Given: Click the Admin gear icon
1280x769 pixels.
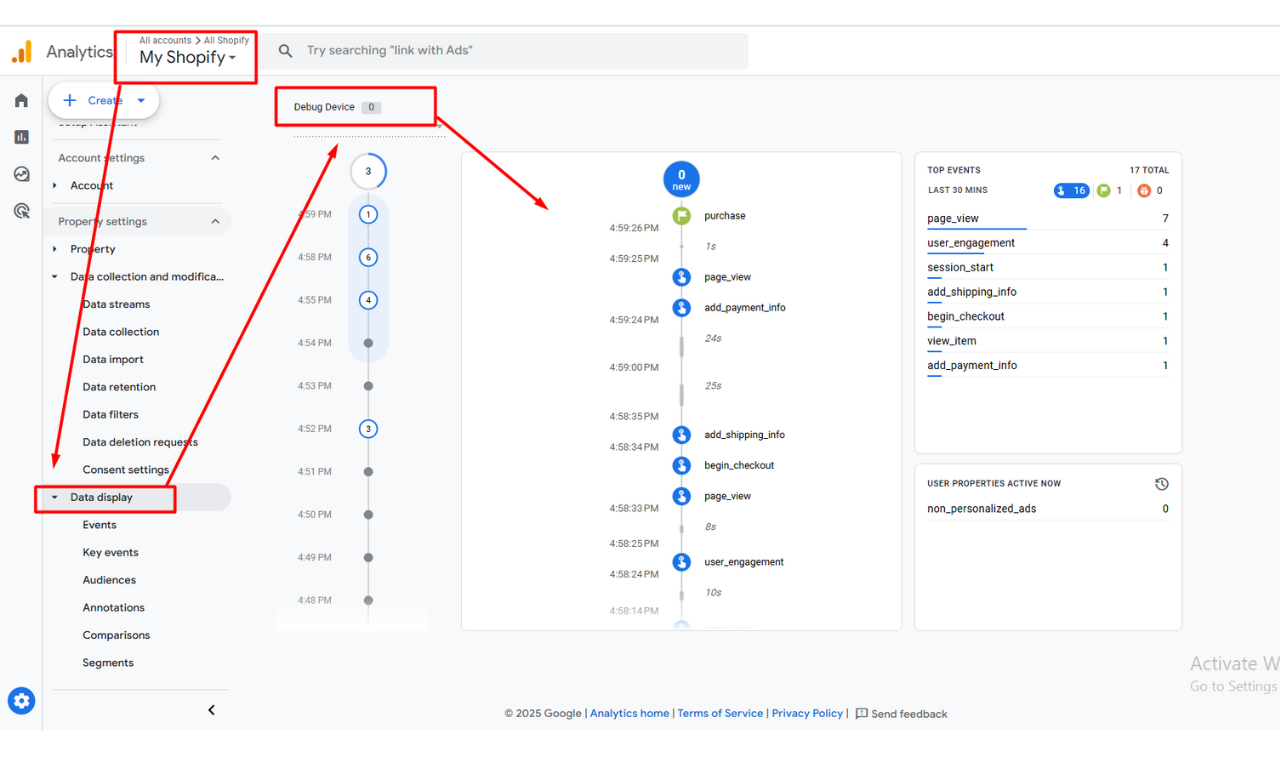Looking at the screenshot, I should point(21,701).
